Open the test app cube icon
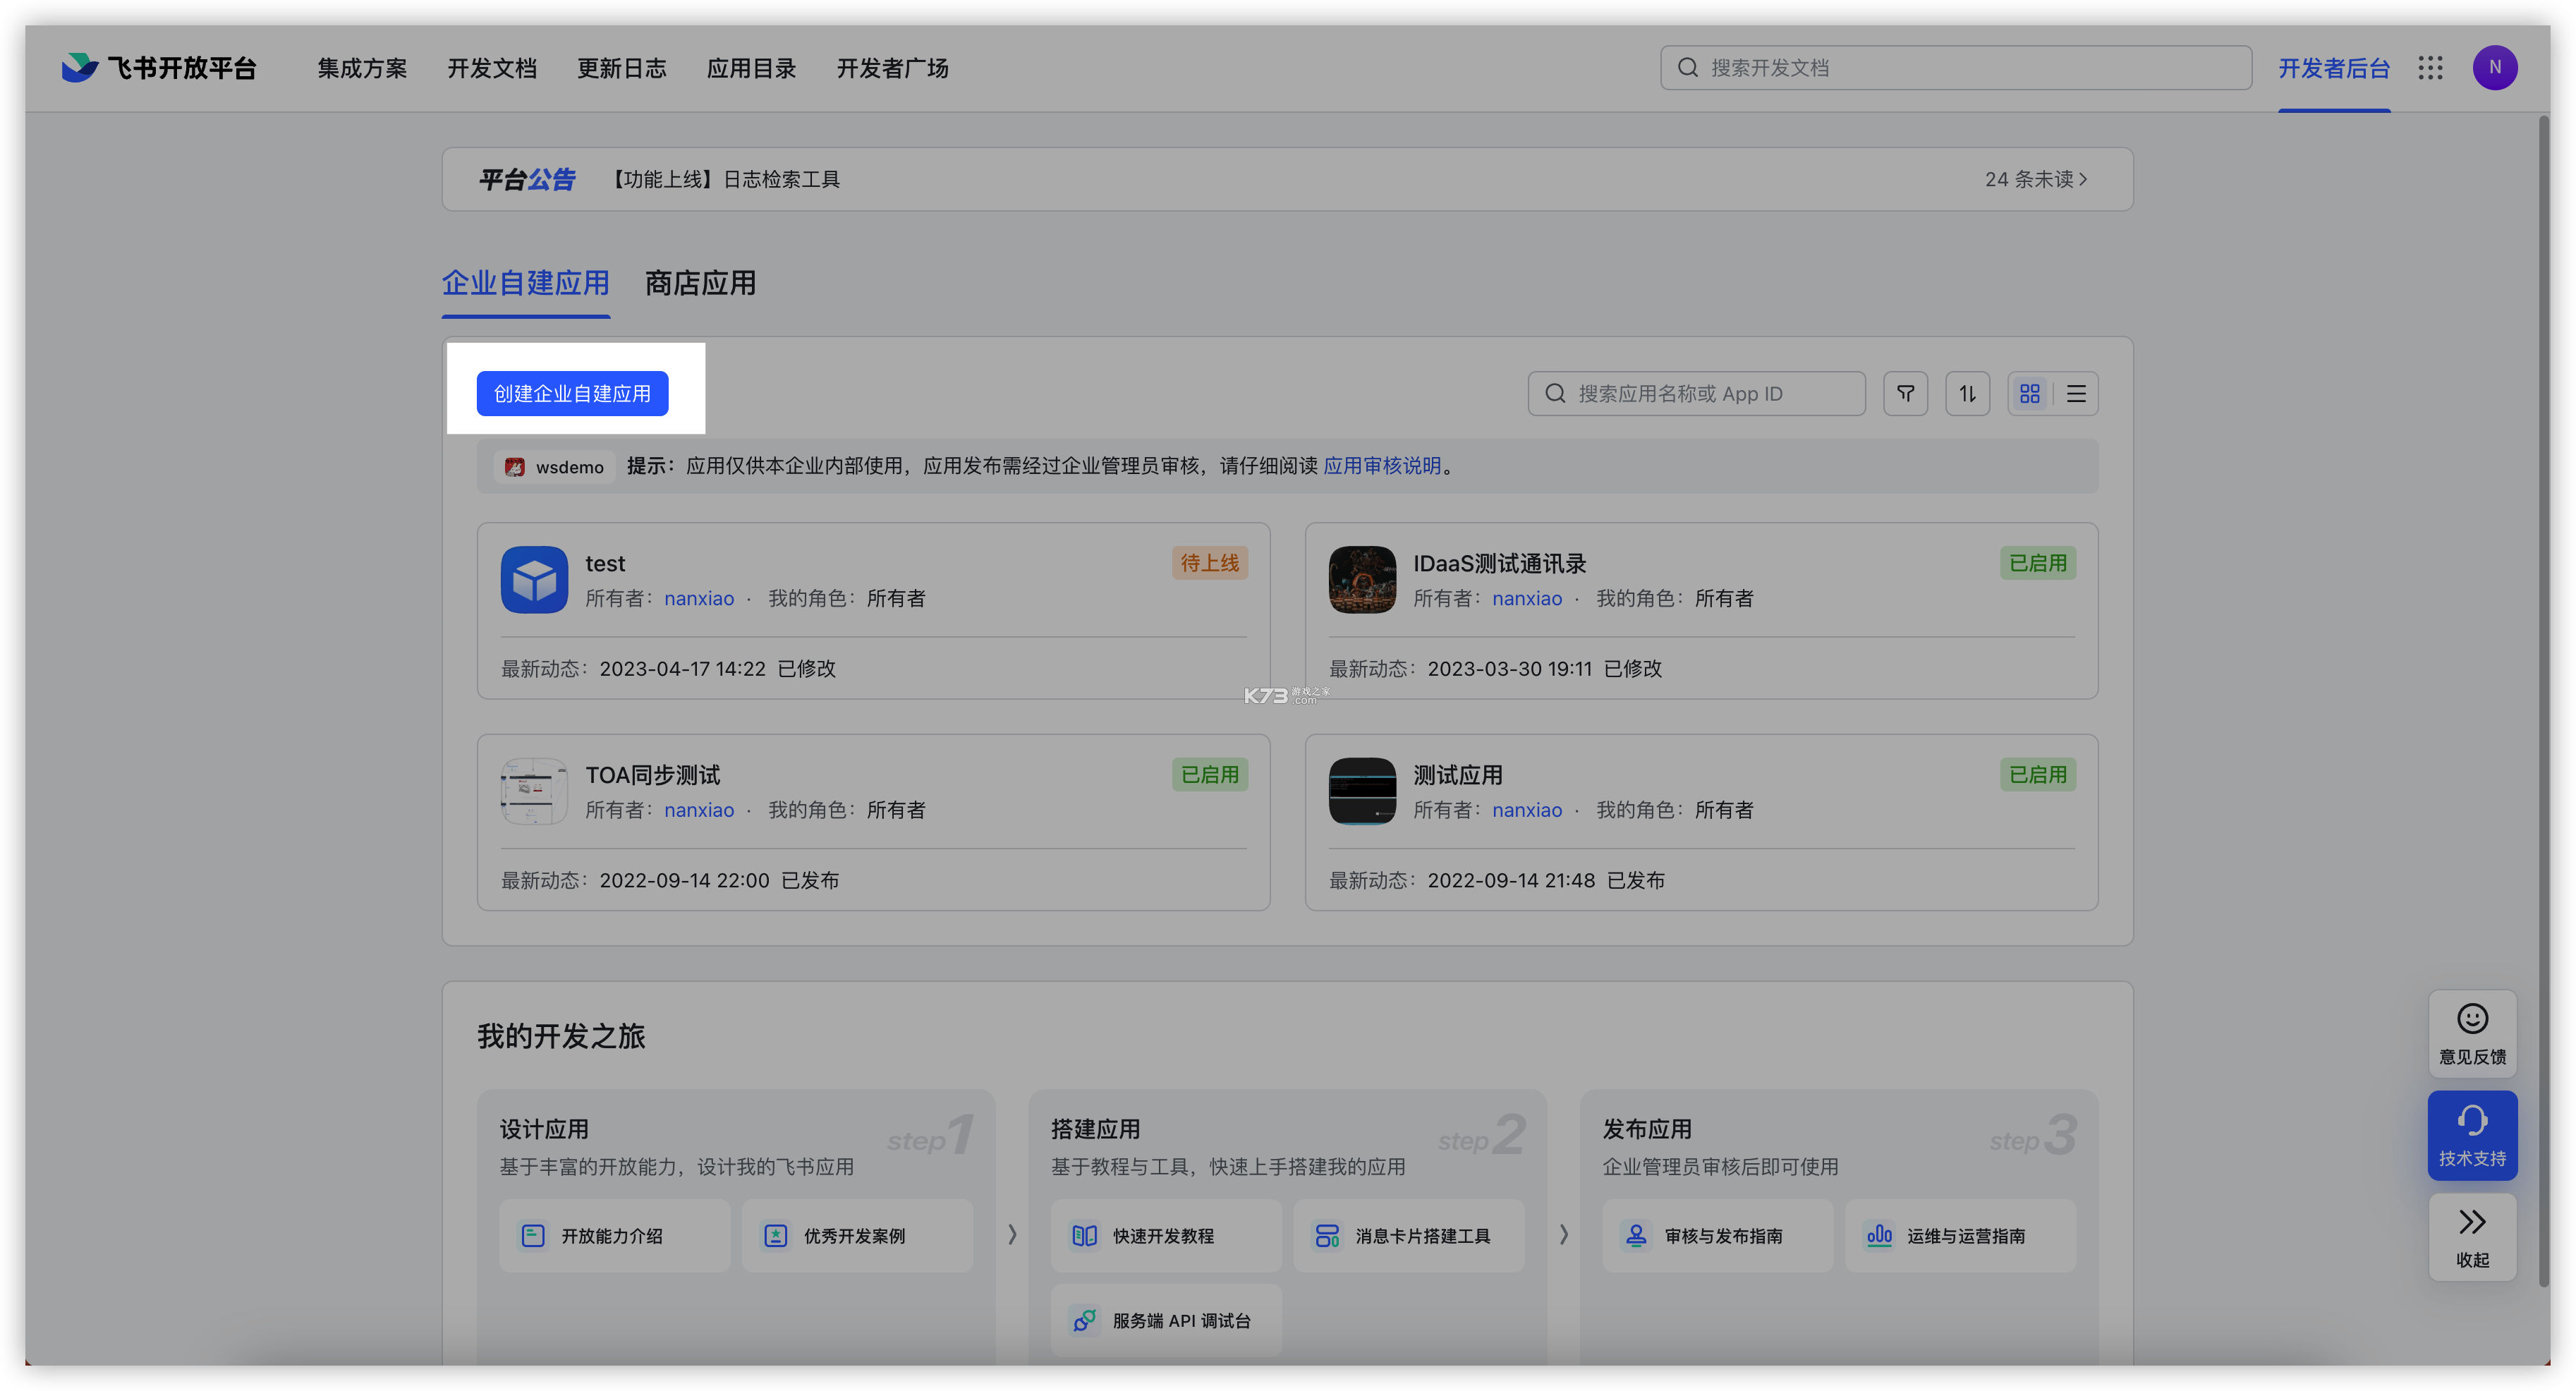This screenshot has height=1391, width=2576. pos(534,579)
